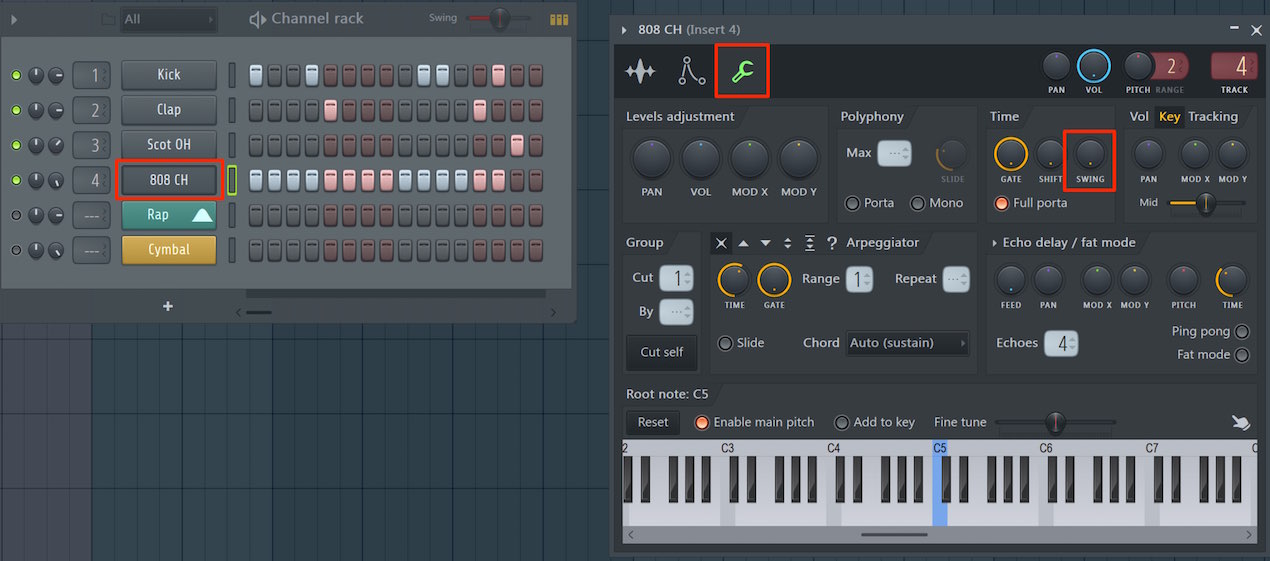This screenshot has height=561, width=1270.
Task: Select the Kick channel button
Action: 169,75
